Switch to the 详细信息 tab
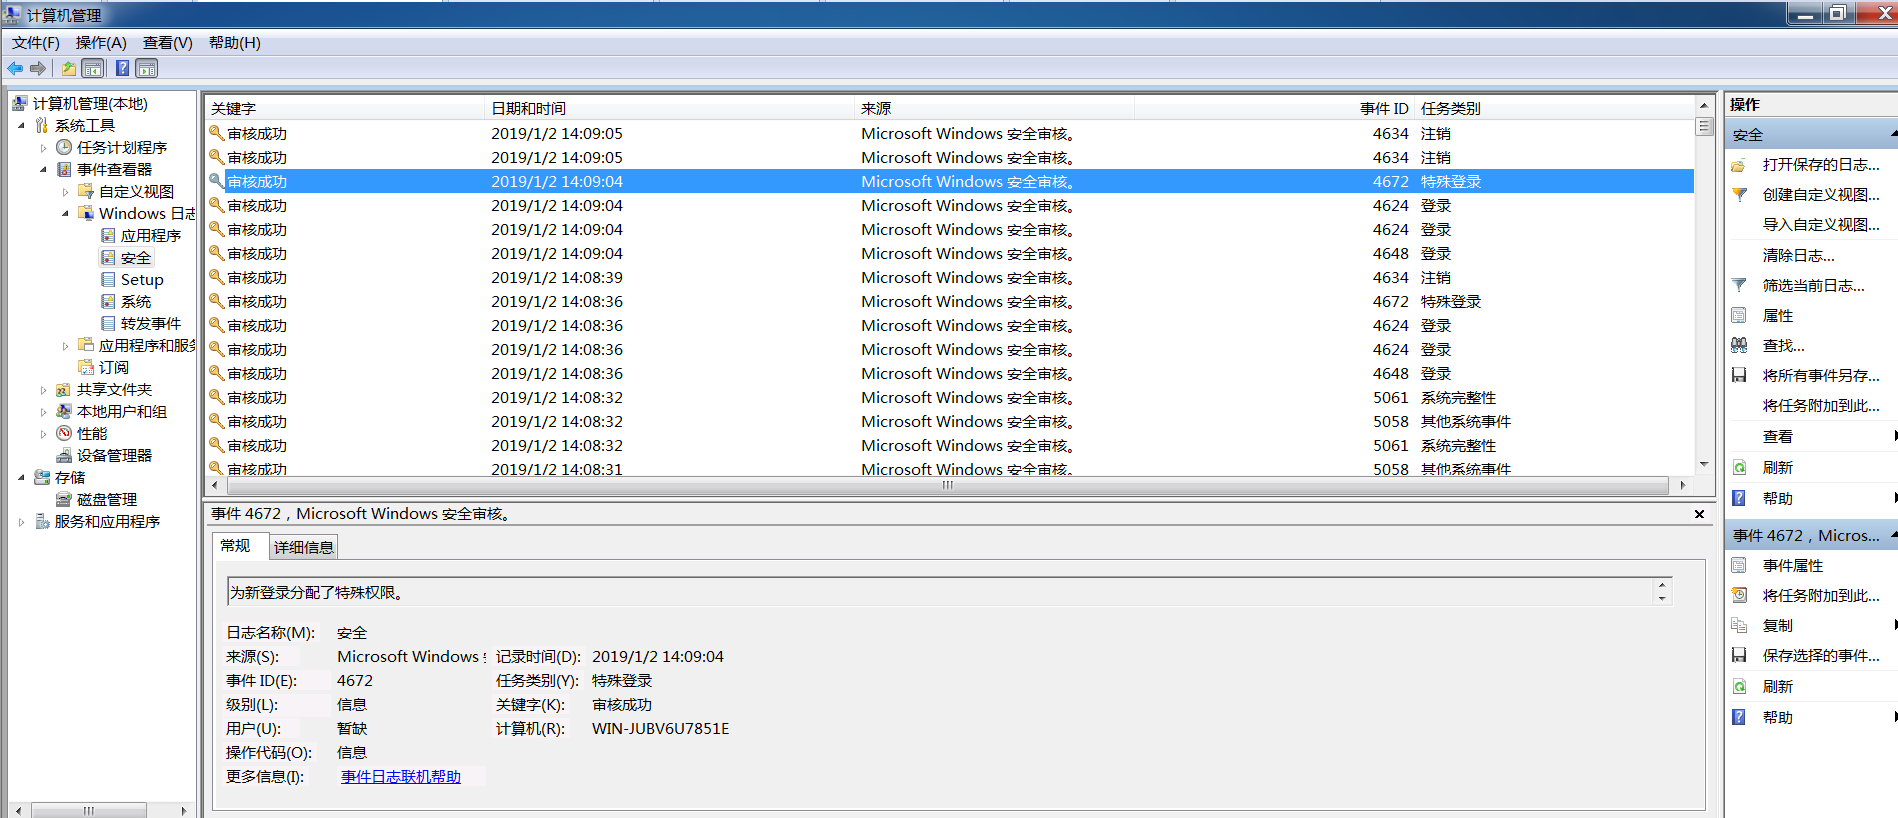The height and width of the screenshot is (818, 1898). (304, 547)
